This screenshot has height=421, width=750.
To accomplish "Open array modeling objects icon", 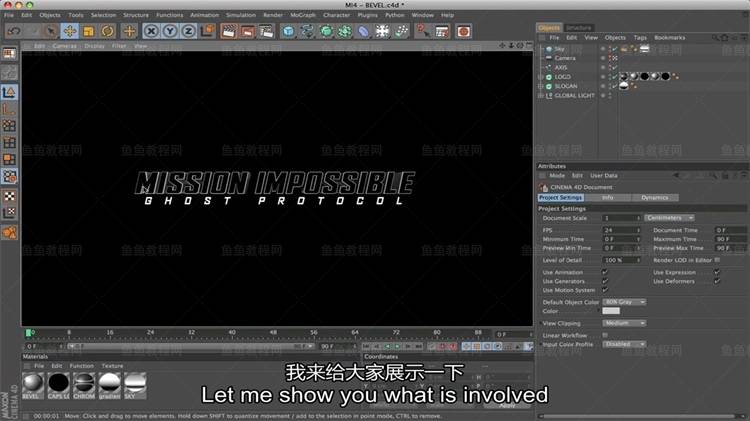I will click(345, 32).
